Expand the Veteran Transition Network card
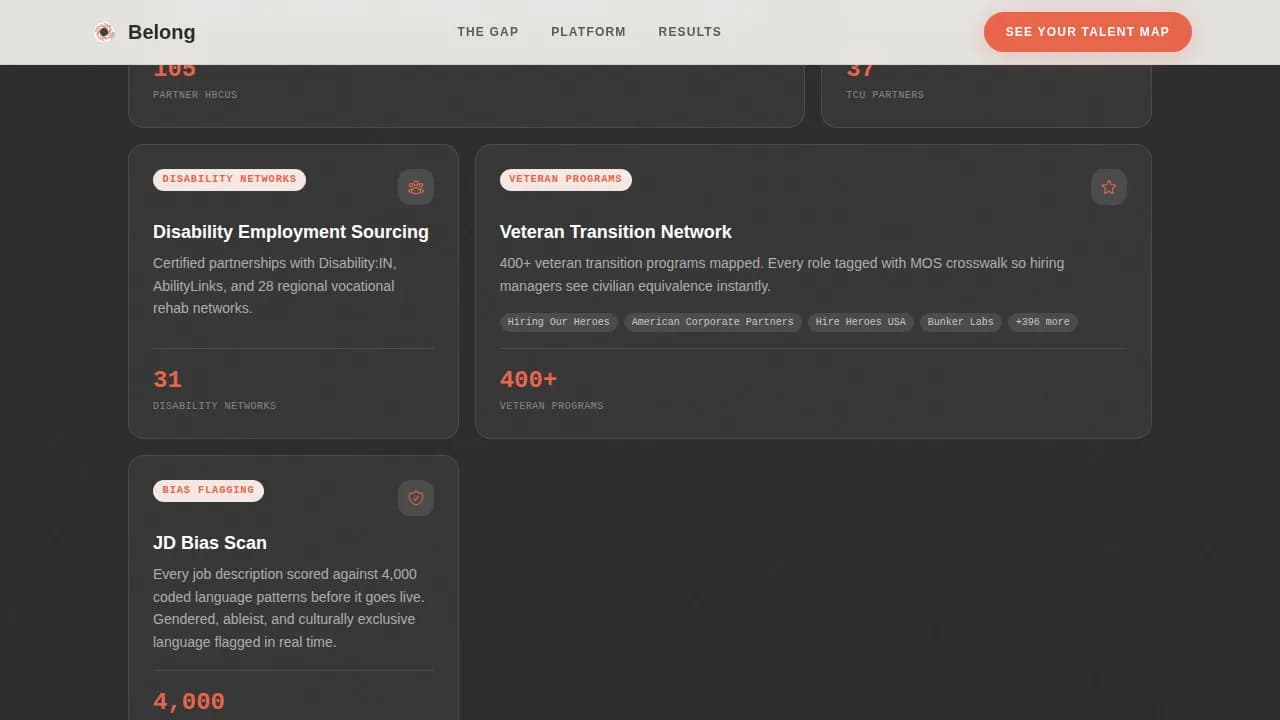 pos(813,290)
